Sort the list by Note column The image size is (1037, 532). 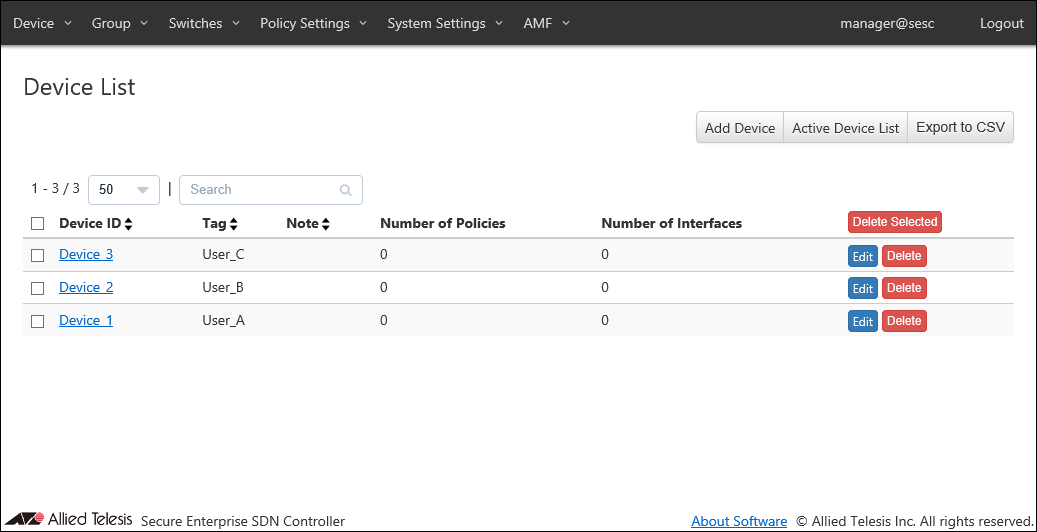(326, 224)
